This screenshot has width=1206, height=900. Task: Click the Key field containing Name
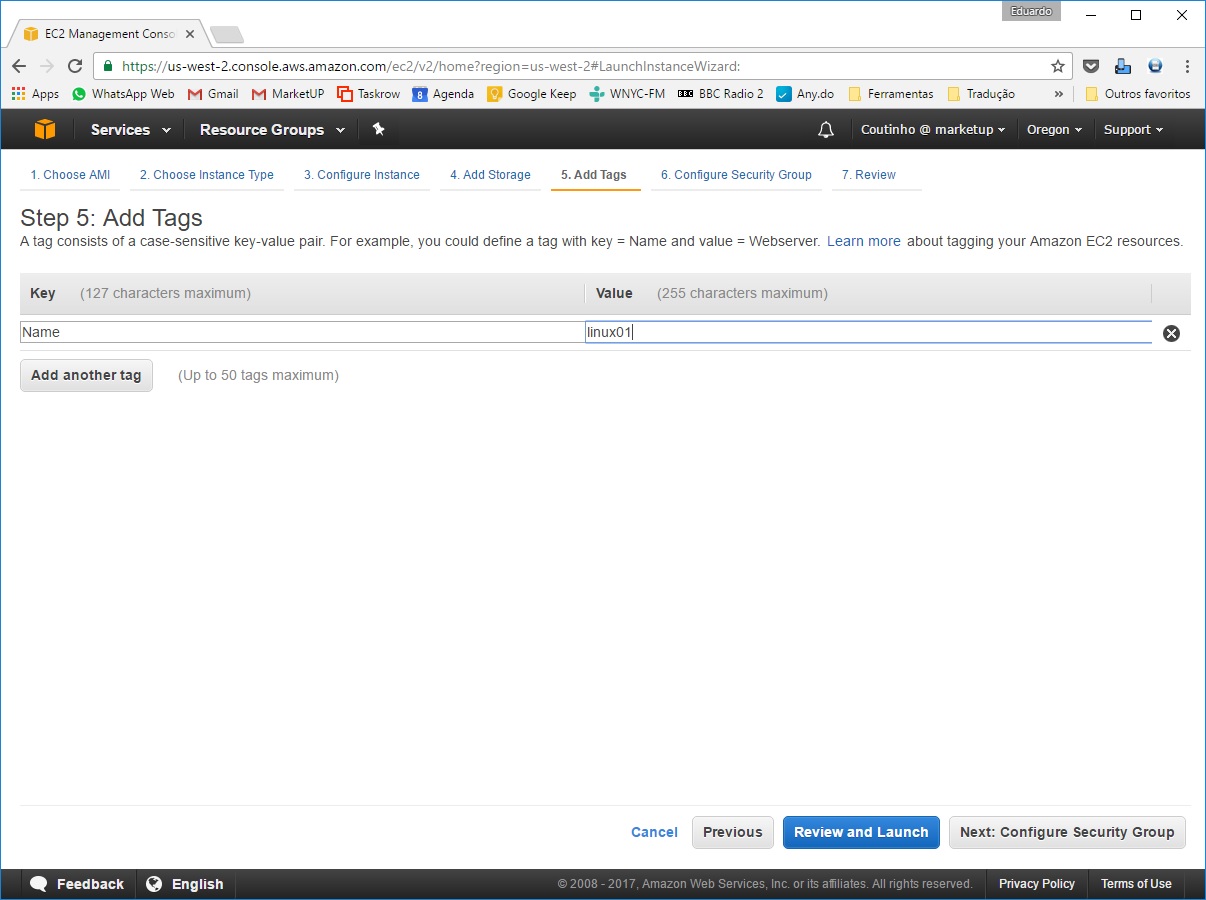click(x=302, y=332)
